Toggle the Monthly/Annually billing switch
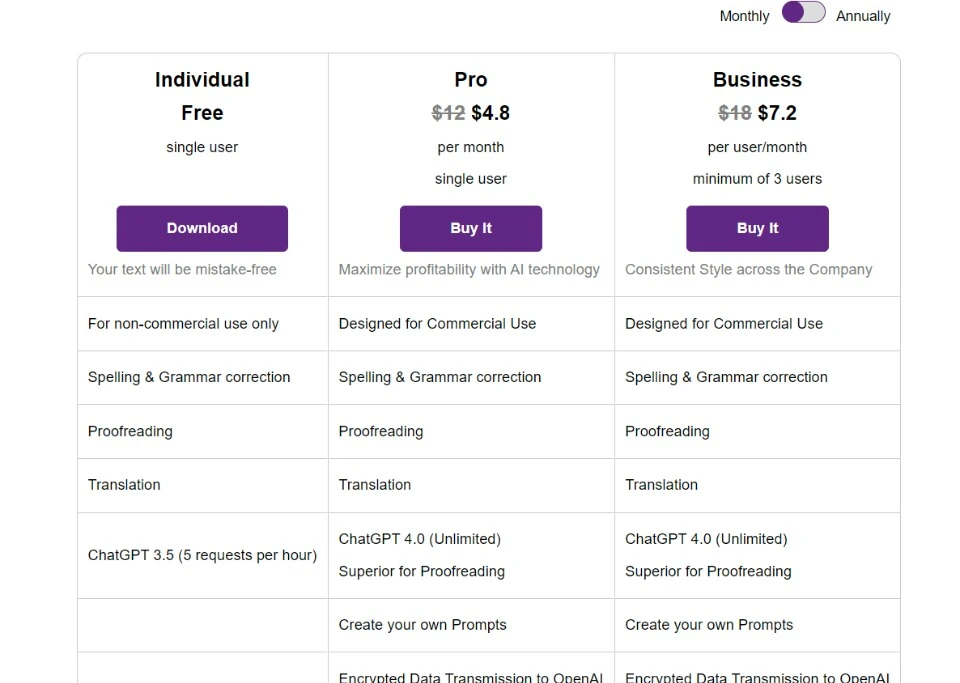This screenshot has height=683, width=960. tap(803, 13)
